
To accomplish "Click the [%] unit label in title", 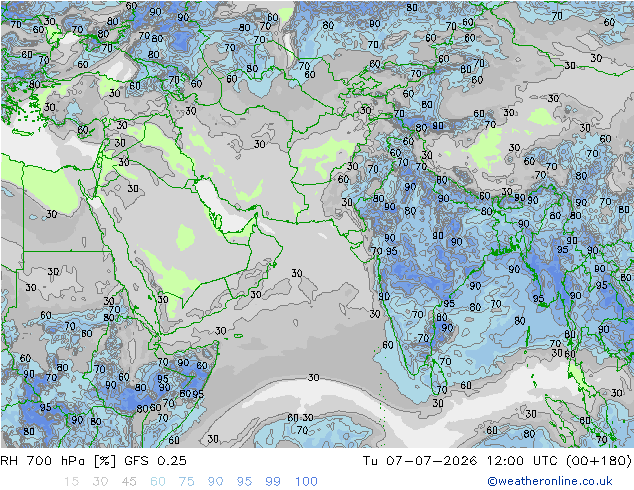I will tap(105, 461).
